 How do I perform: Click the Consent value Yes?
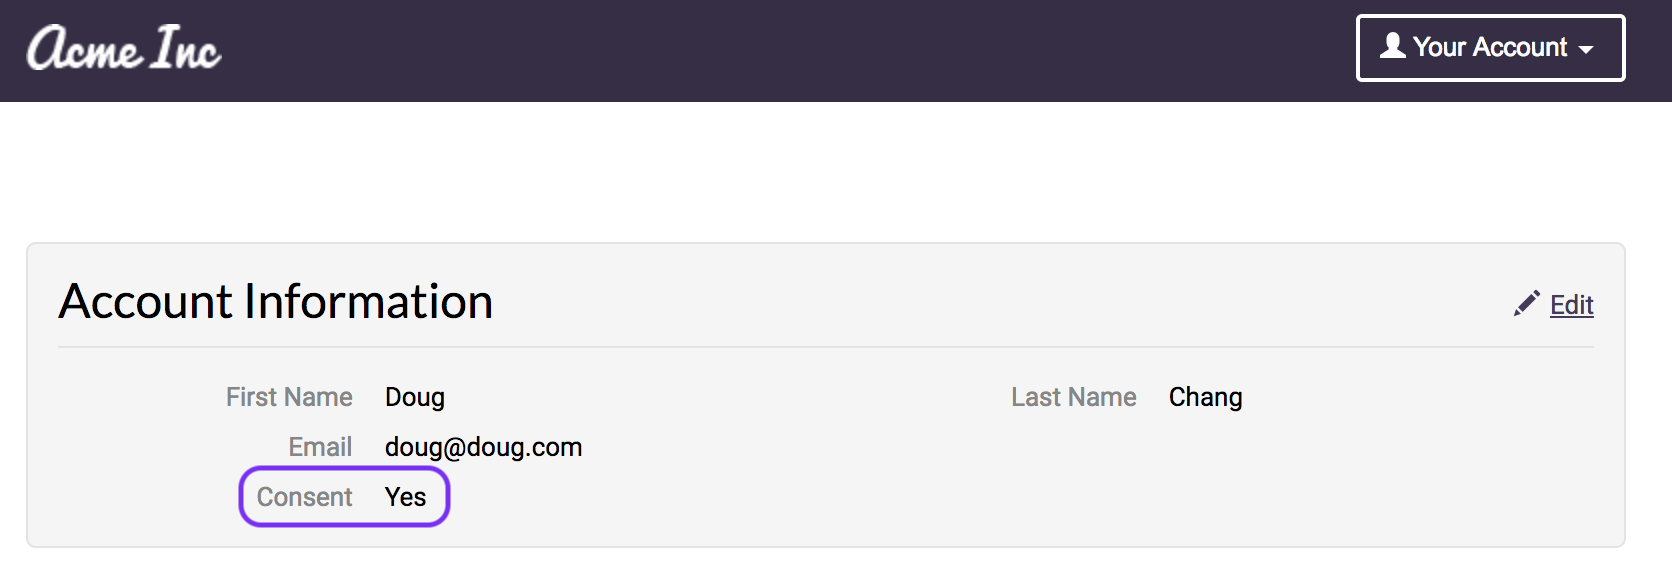point(405,497)
